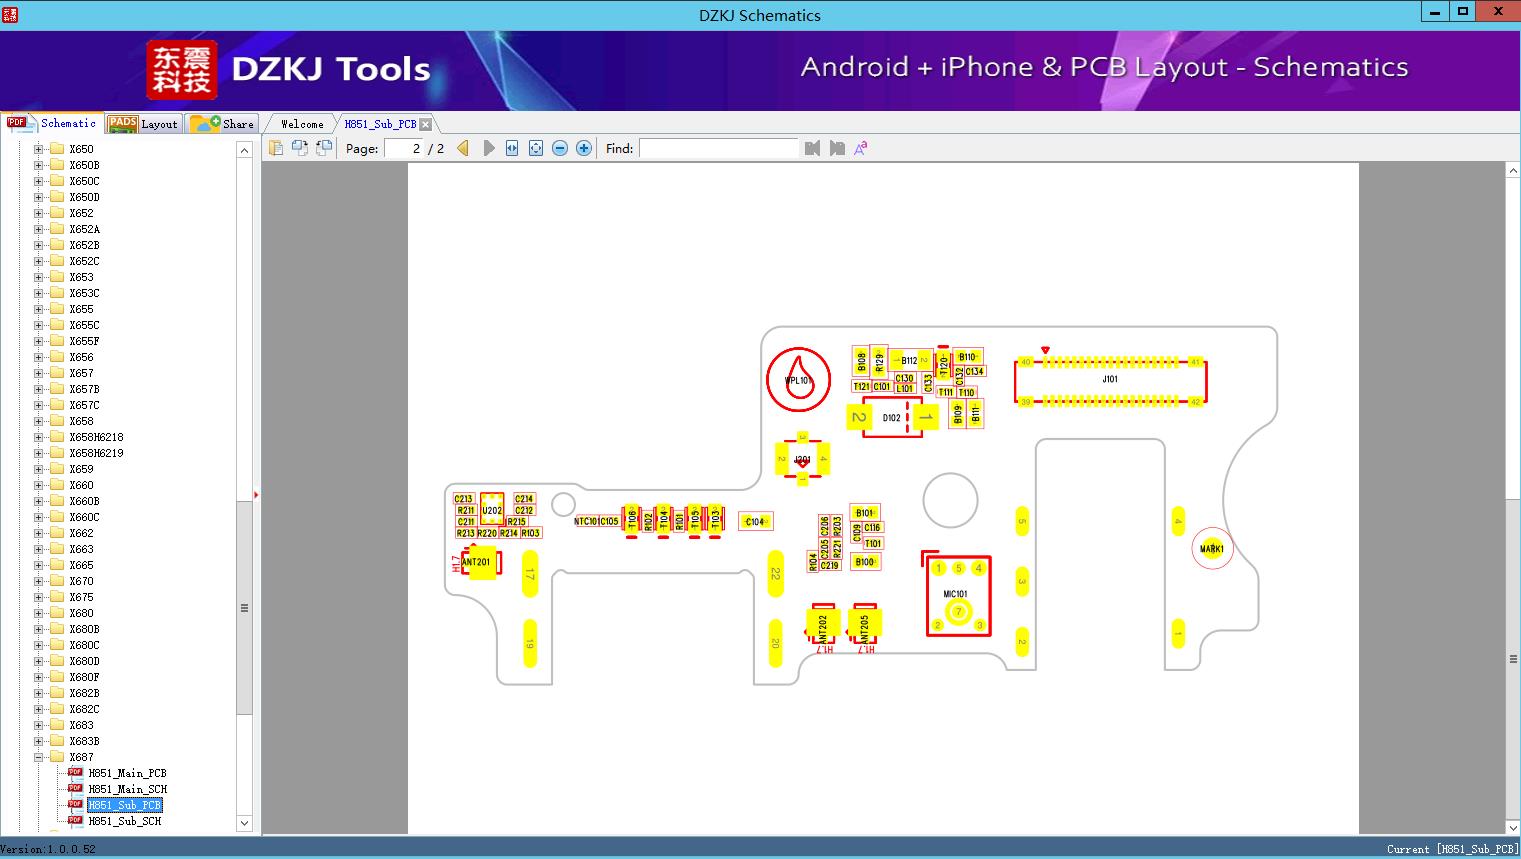Screen dimensions: 1521x859
Task: Click the tree panel scroll down arrow
Action: pos(244,823)
